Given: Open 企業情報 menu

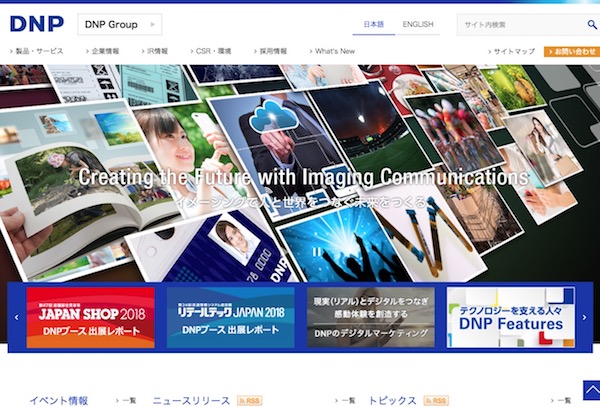Looking at the screenshot, I should click(x=103, y=51).
